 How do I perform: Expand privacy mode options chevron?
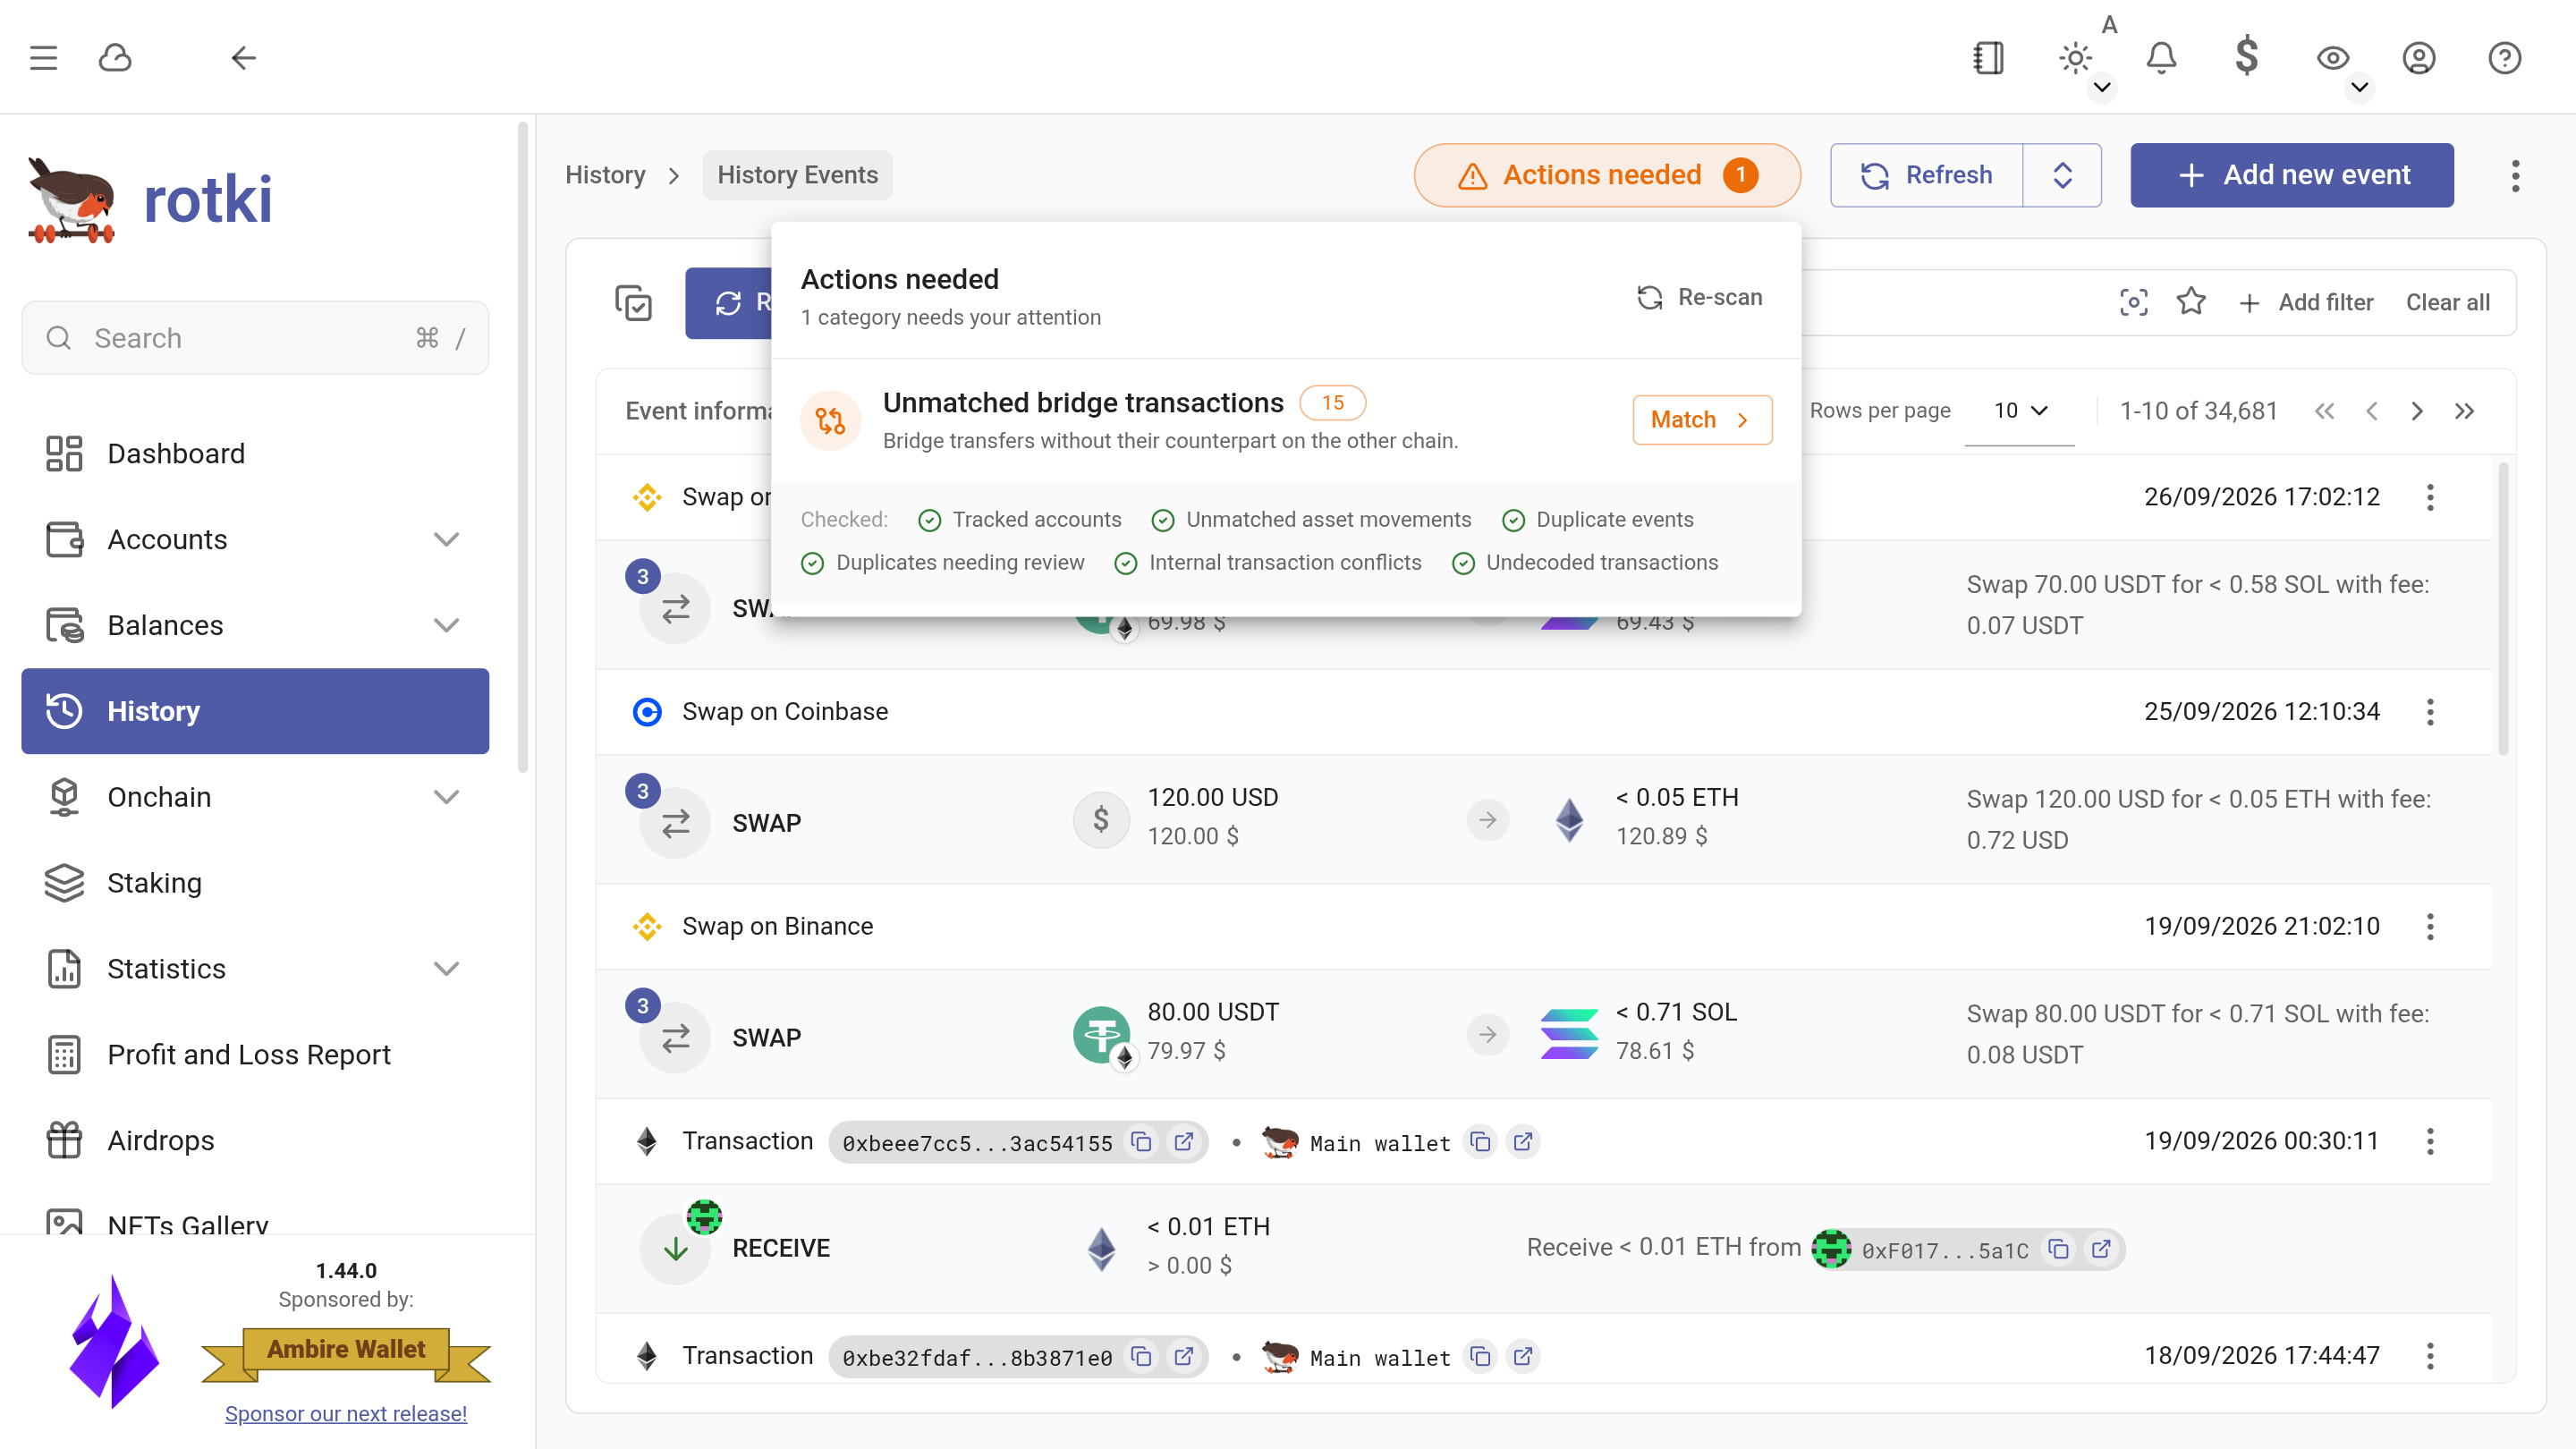coord(2359,87)
